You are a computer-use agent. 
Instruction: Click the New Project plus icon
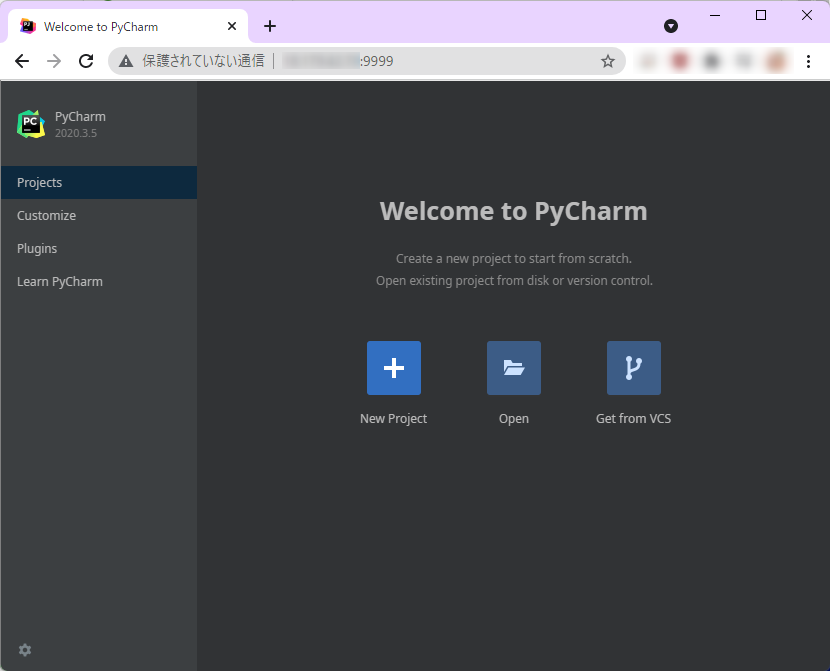click(x=394, y=368)
